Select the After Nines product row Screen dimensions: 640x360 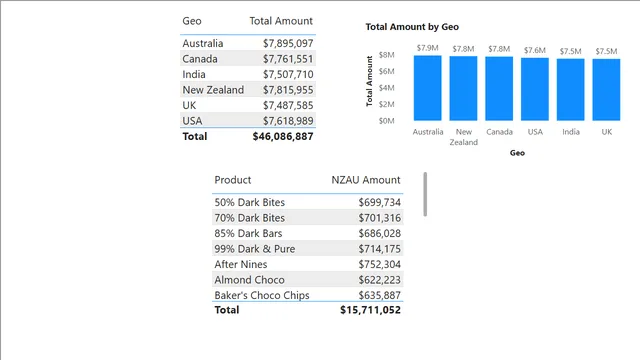pos(308,264)
